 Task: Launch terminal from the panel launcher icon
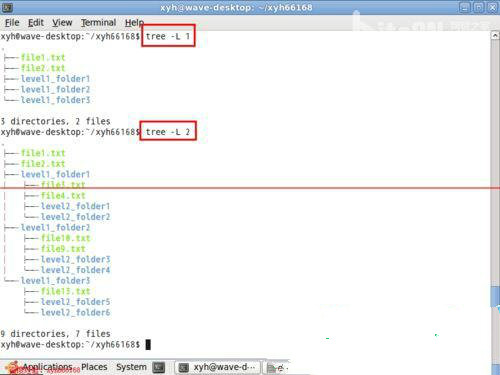(x=159, y=367)
